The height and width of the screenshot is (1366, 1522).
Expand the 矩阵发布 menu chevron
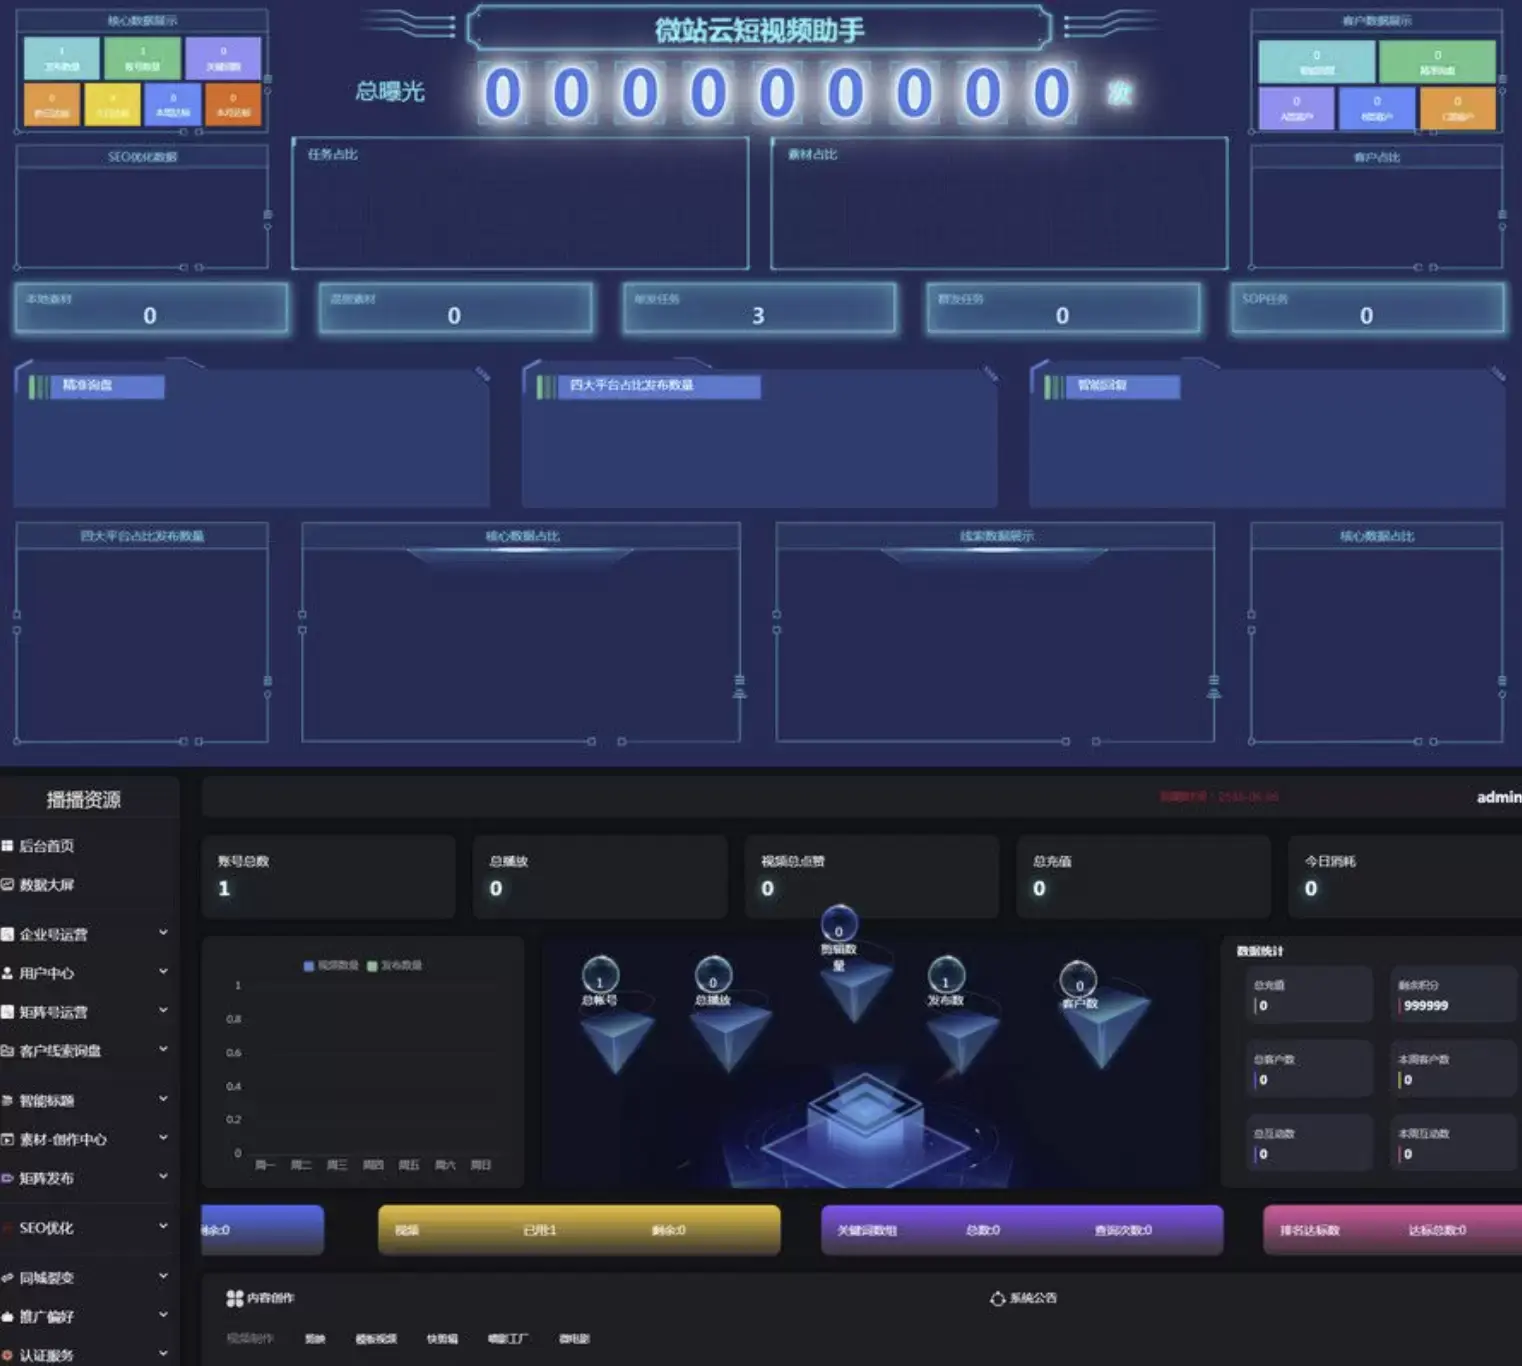(x=163, y=1177)
